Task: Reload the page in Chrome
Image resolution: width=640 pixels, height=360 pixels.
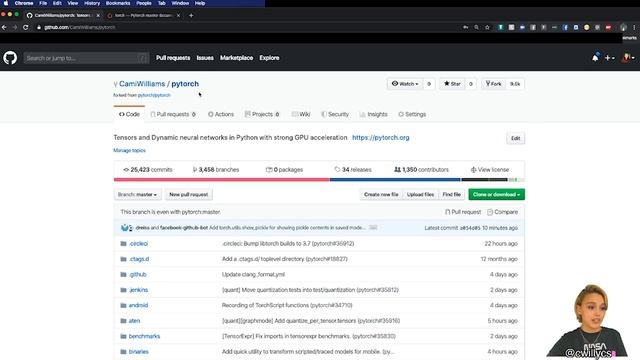Action: point(26,27)
